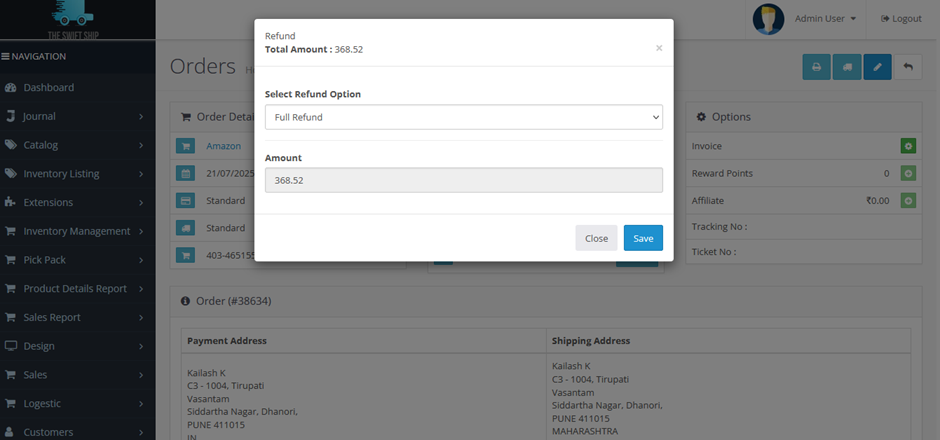Dismiss the Refund dialog with the X
Image resolution: width=940 pixels, height=440 pixels.
tap(659, 47)
